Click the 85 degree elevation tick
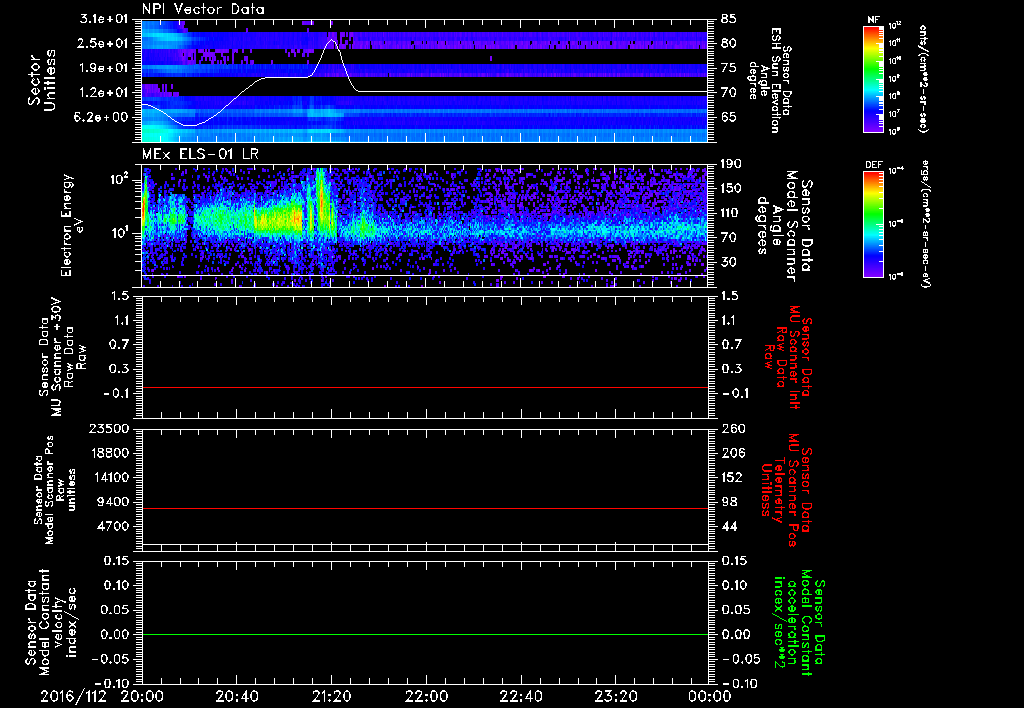This screenshot has height=708, width=1024. (x=729, y=19)
